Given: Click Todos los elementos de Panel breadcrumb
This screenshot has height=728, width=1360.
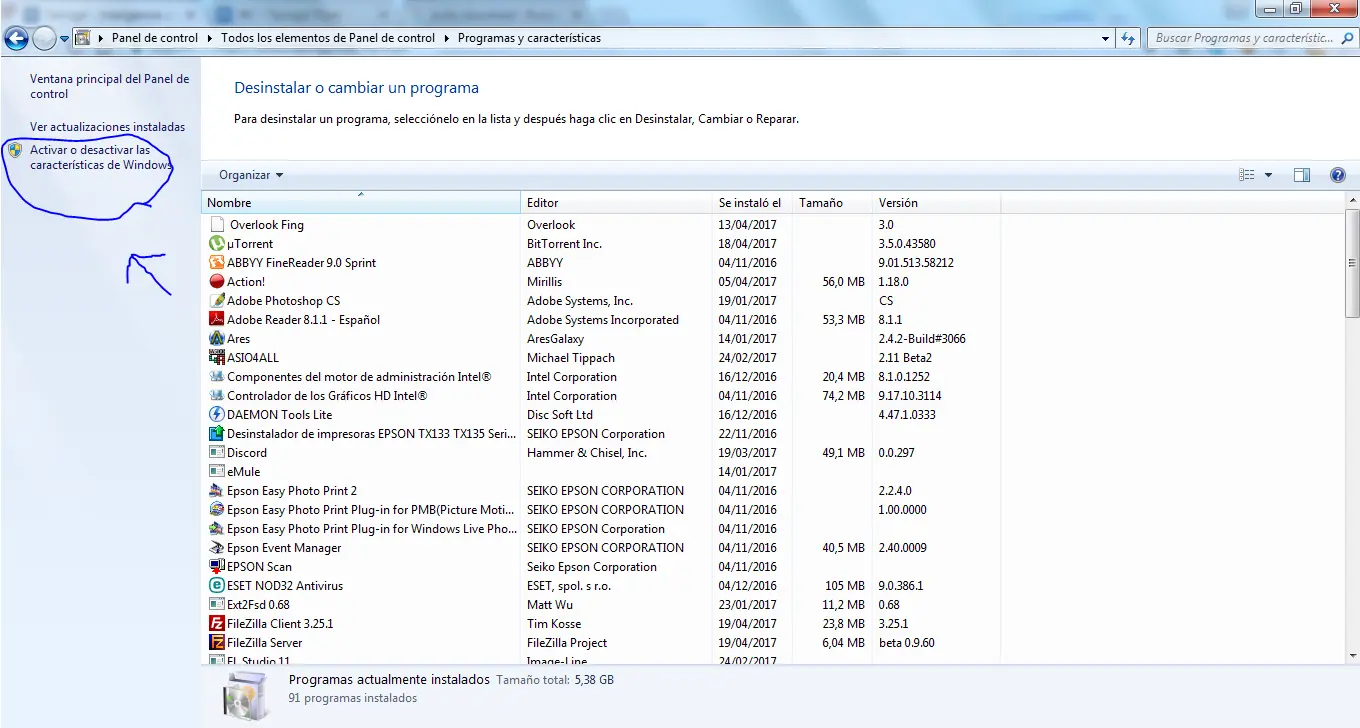Looking at the screenshot, I should pos(328,38).
